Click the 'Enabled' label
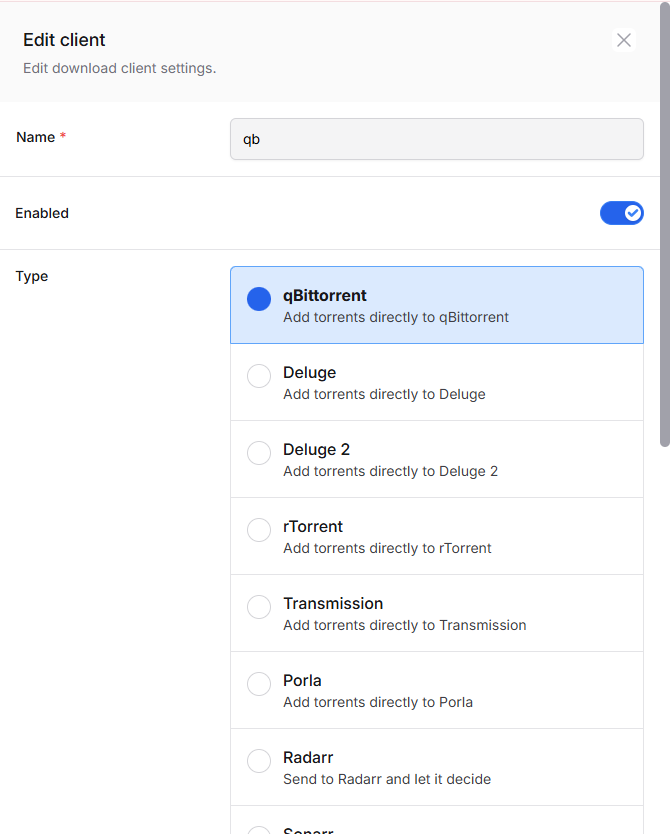670x834 pixels. [x=42, y=213]
